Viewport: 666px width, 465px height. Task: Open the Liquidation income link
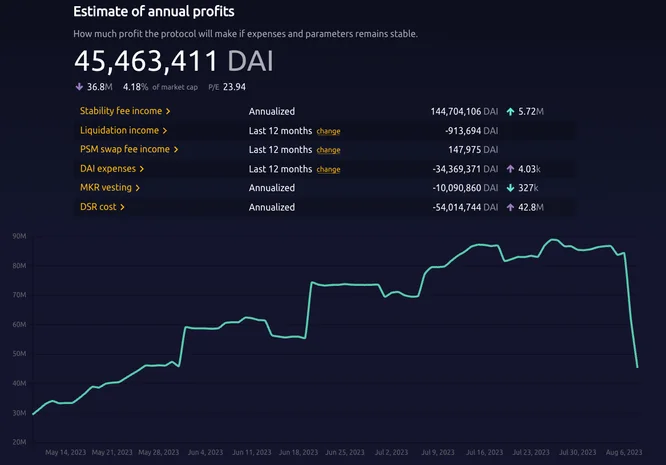point(123,130)
